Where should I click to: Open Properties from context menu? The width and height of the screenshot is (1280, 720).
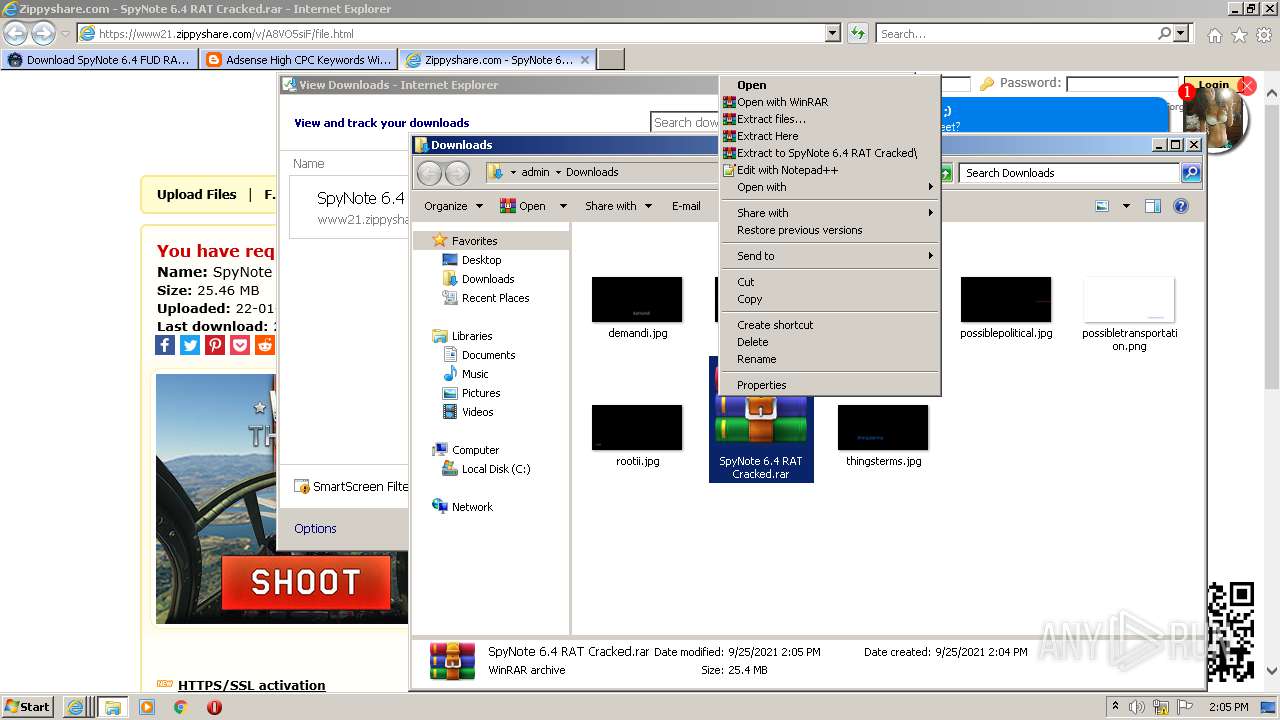pyautogui.click(x=830, y=385)
